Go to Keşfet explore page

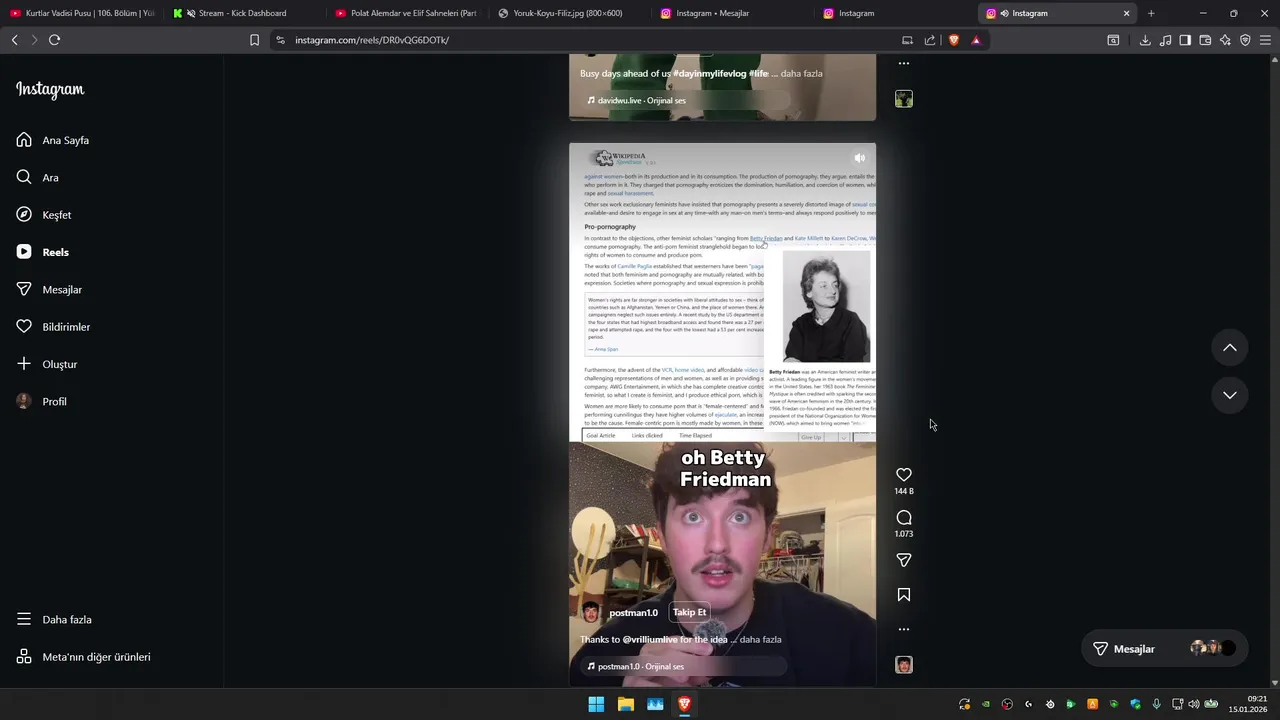(43, 215)
